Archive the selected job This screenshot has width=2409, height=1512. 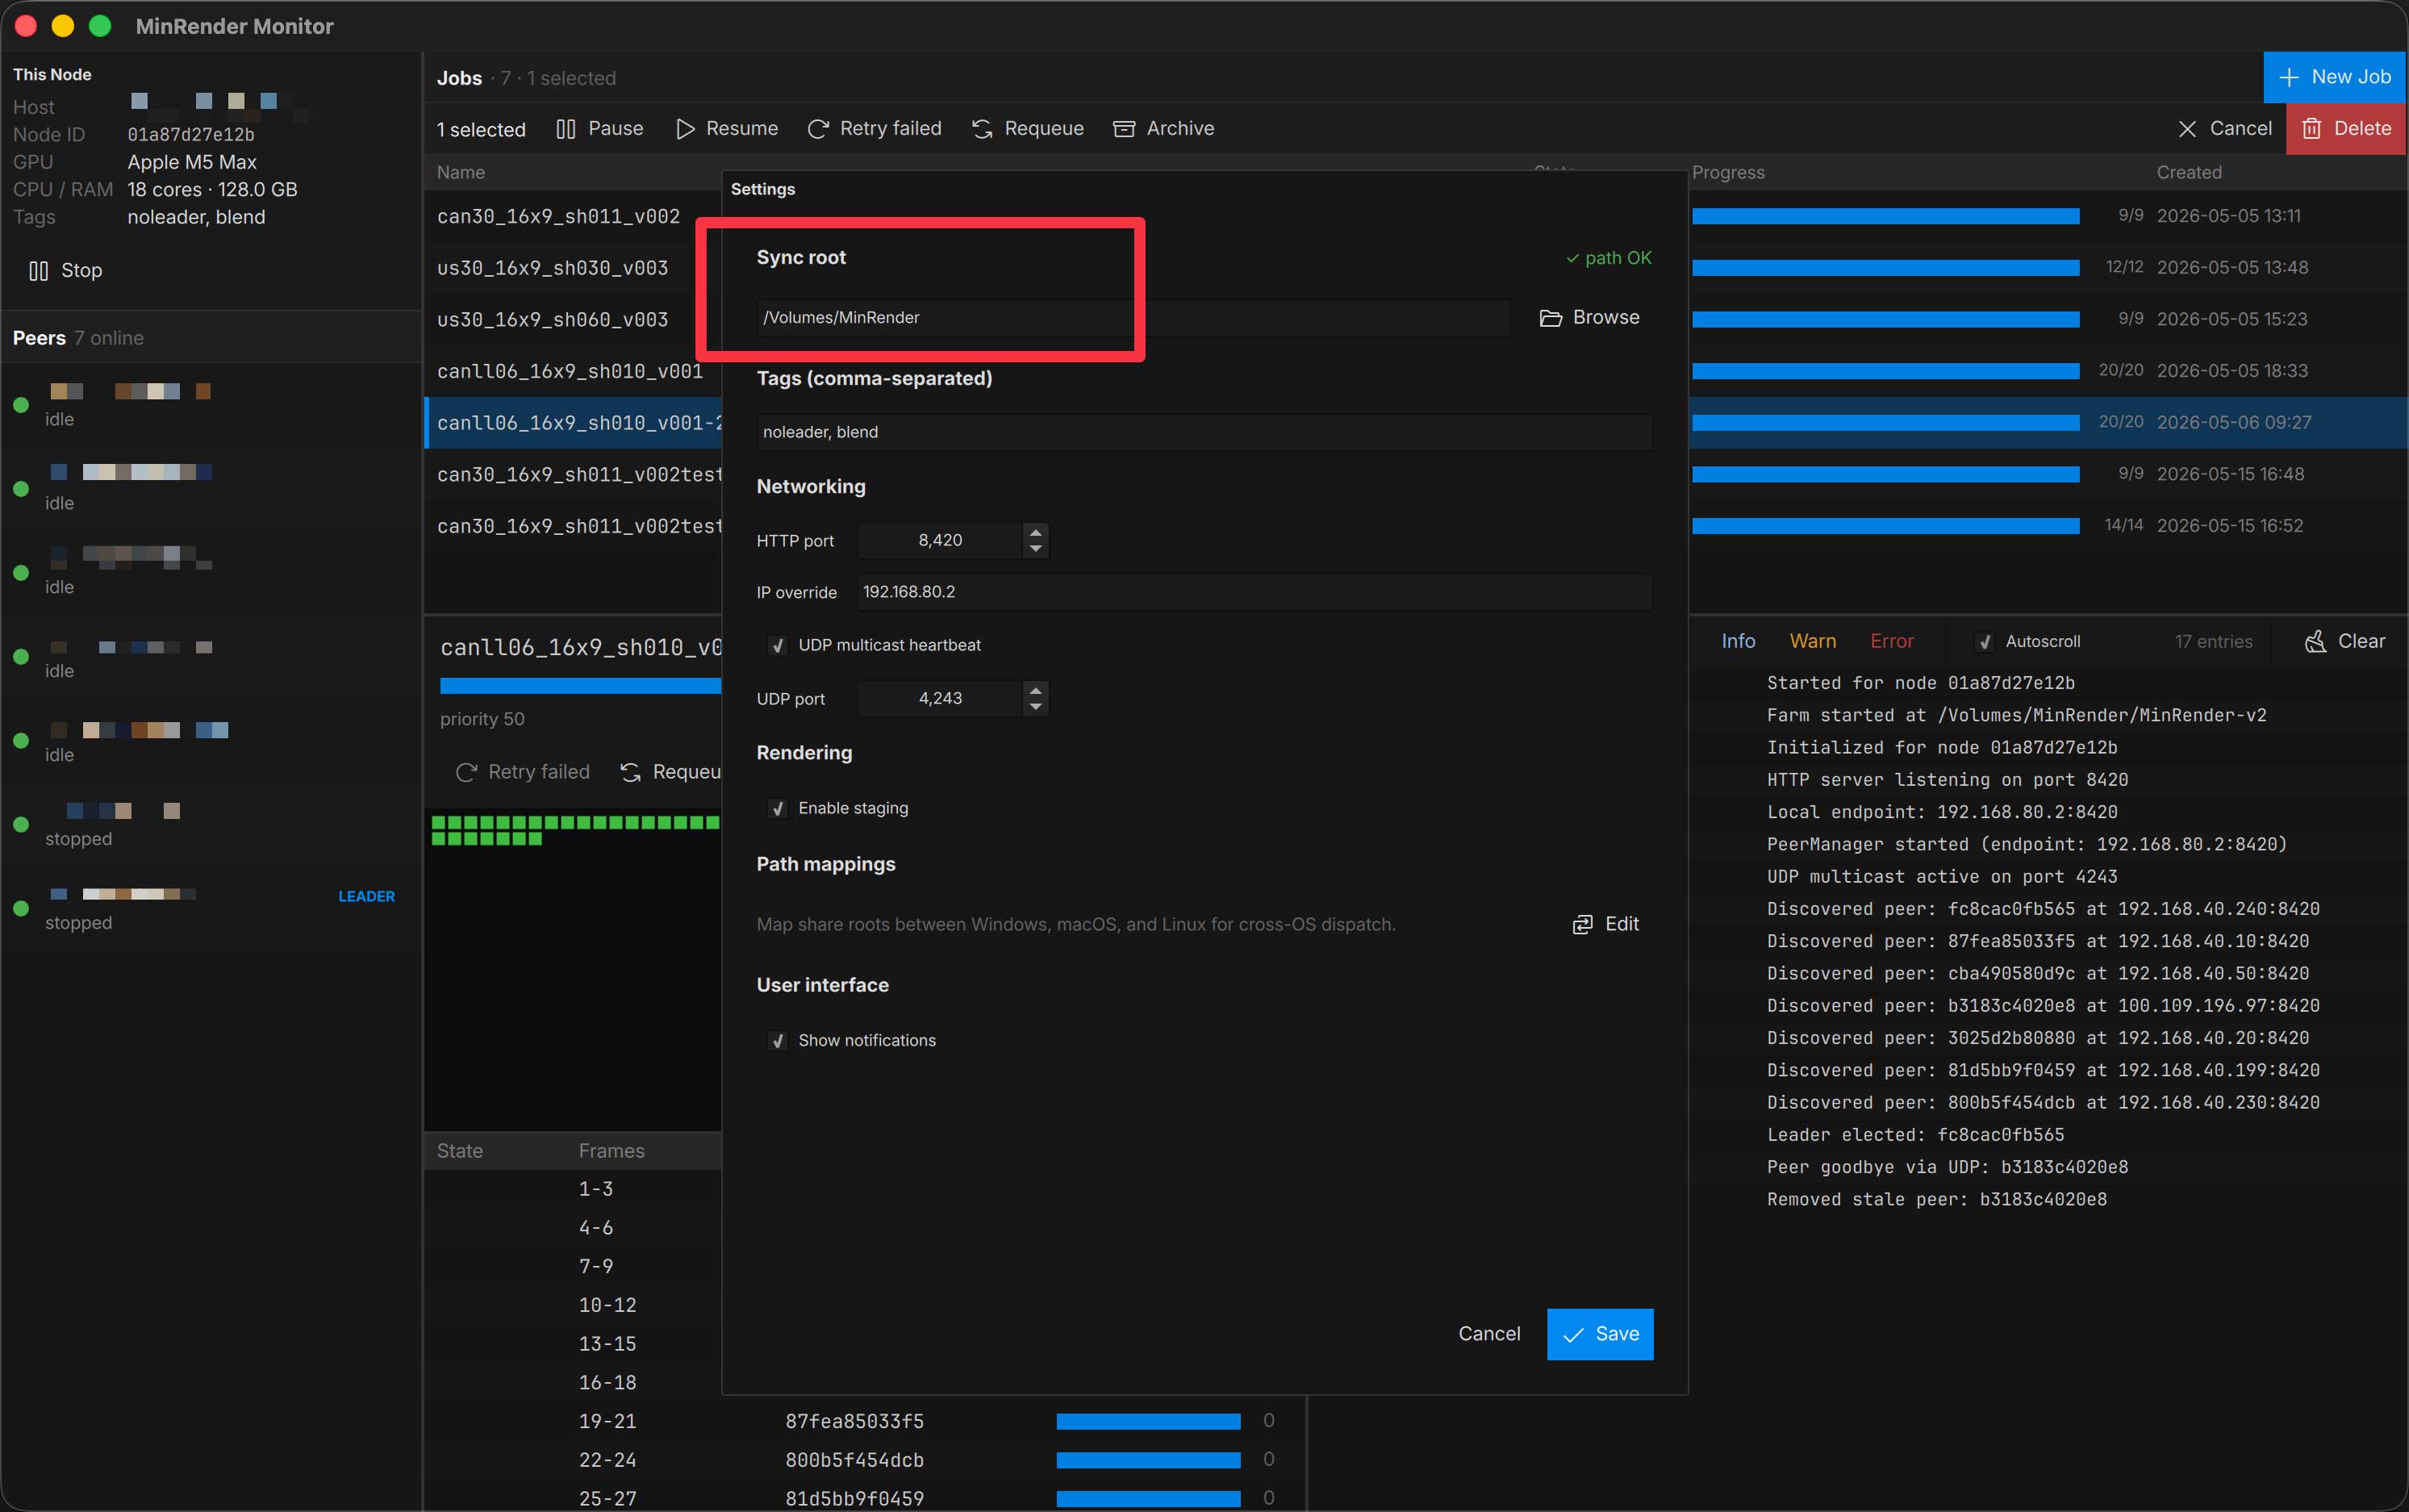click(1163, 129)
